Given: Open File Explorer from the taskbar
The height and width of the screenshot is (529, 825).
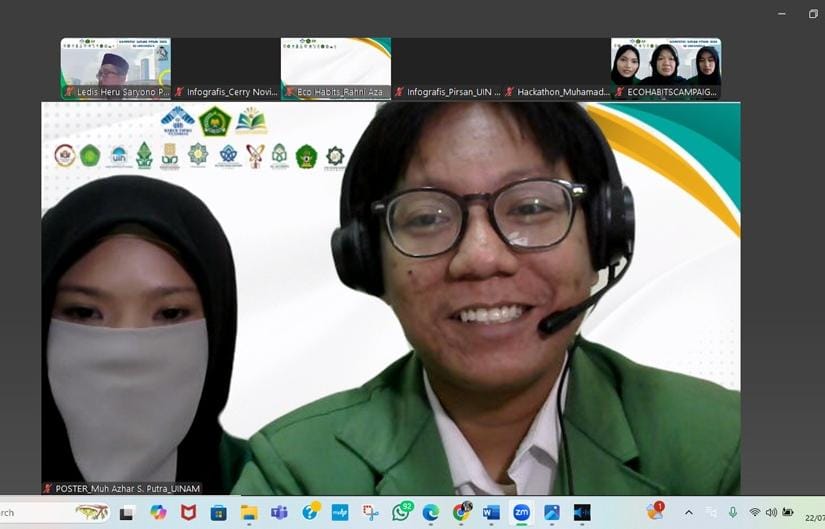Looking at the screenshot, I should (x=249, y=513).
